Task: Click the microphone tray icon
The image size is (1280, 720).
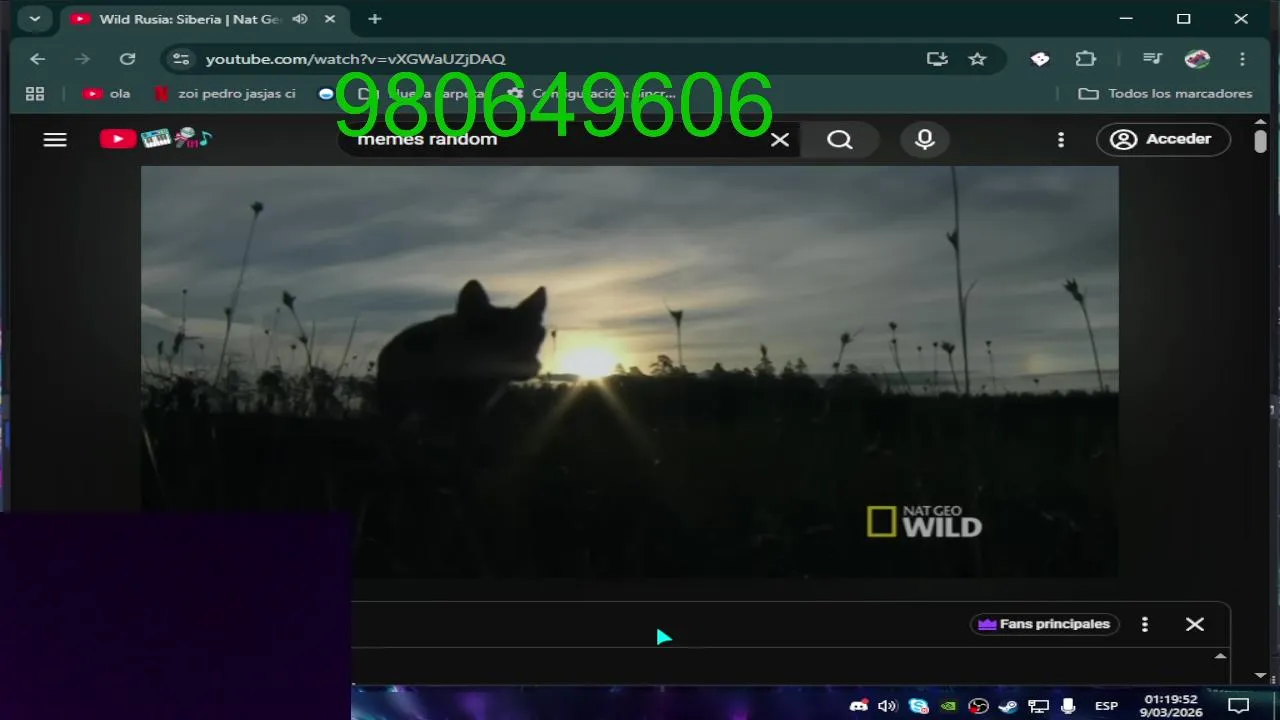Action: tap(1068, 706)
